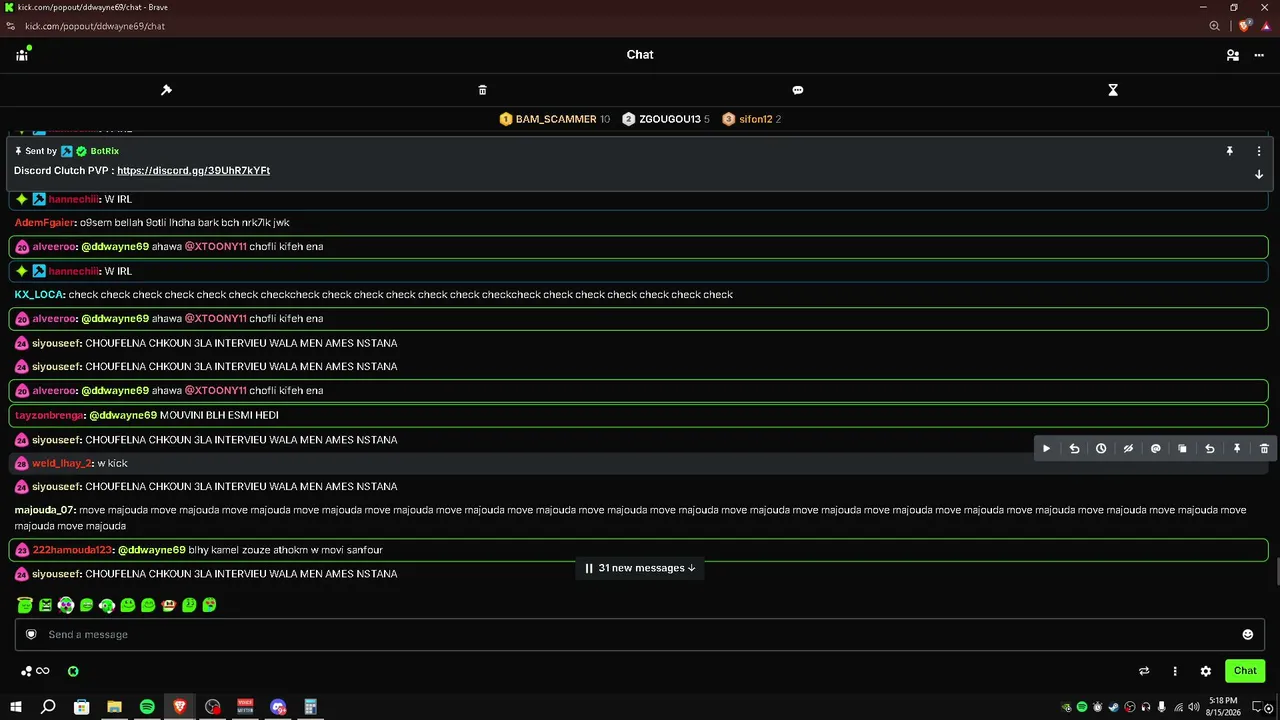Open Discord from the taskbar
Image resolution: width=1280 pixels, height=720 pixels.
coord(278,707)
